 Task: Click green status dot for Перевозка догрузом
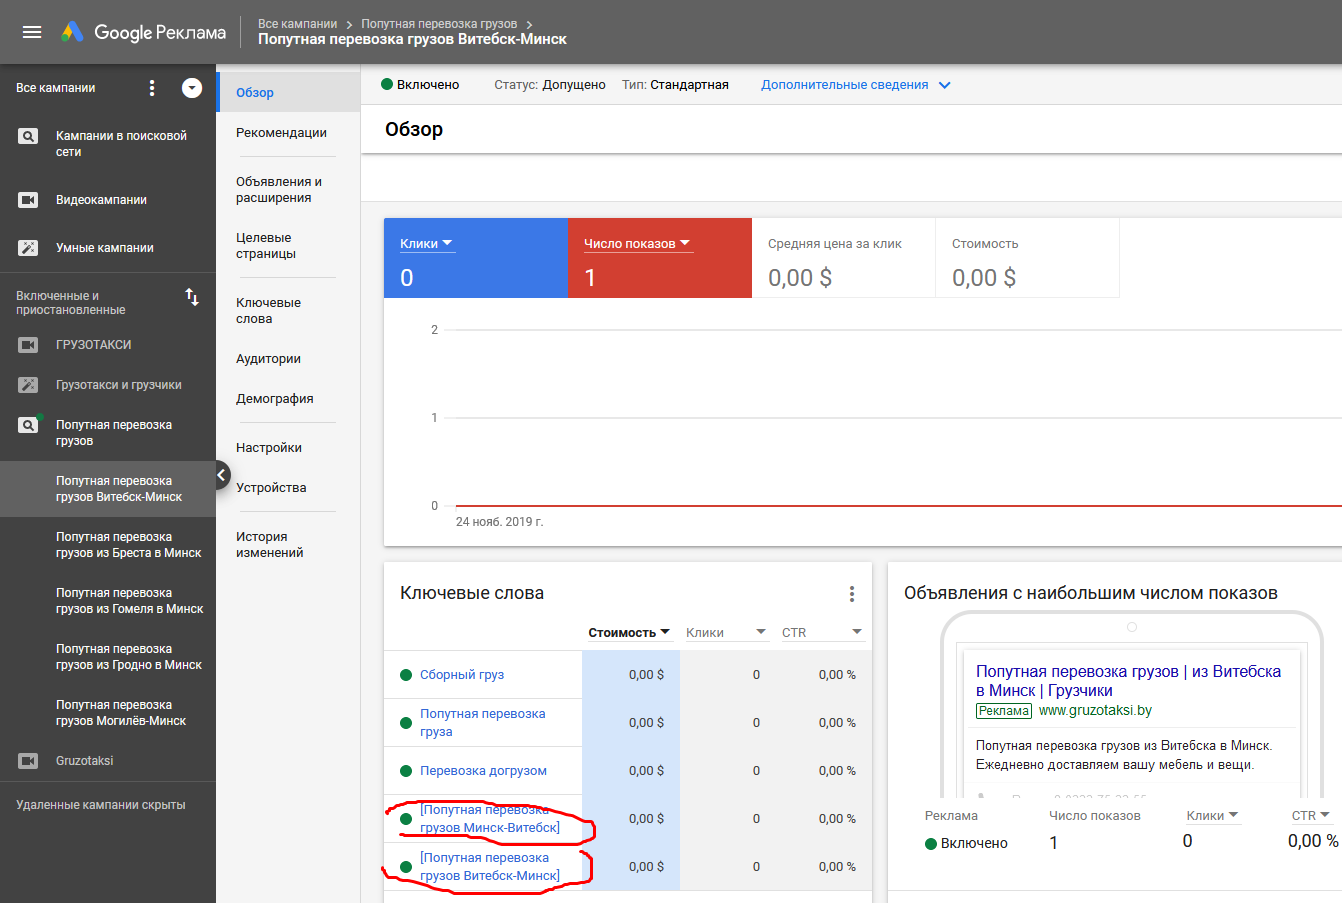pyautogui.click(x=406, y=771)
